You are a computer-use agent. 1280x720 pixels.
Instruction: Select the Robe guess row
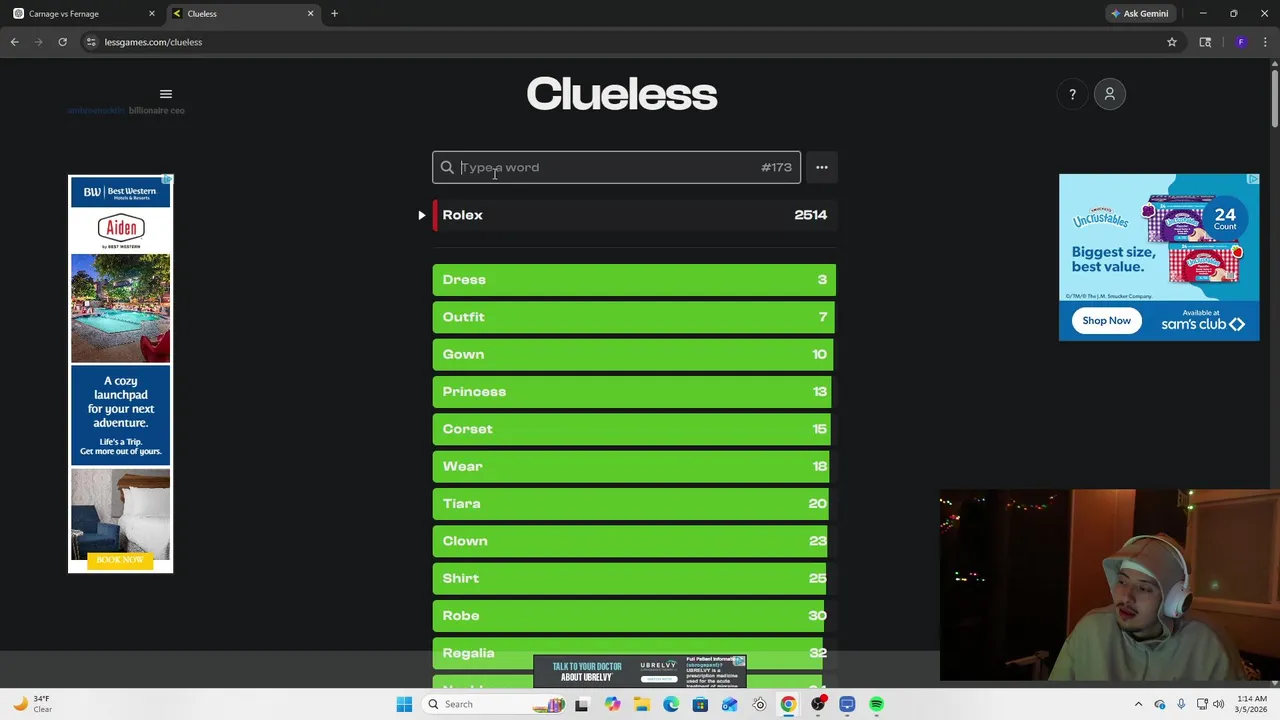634,616
